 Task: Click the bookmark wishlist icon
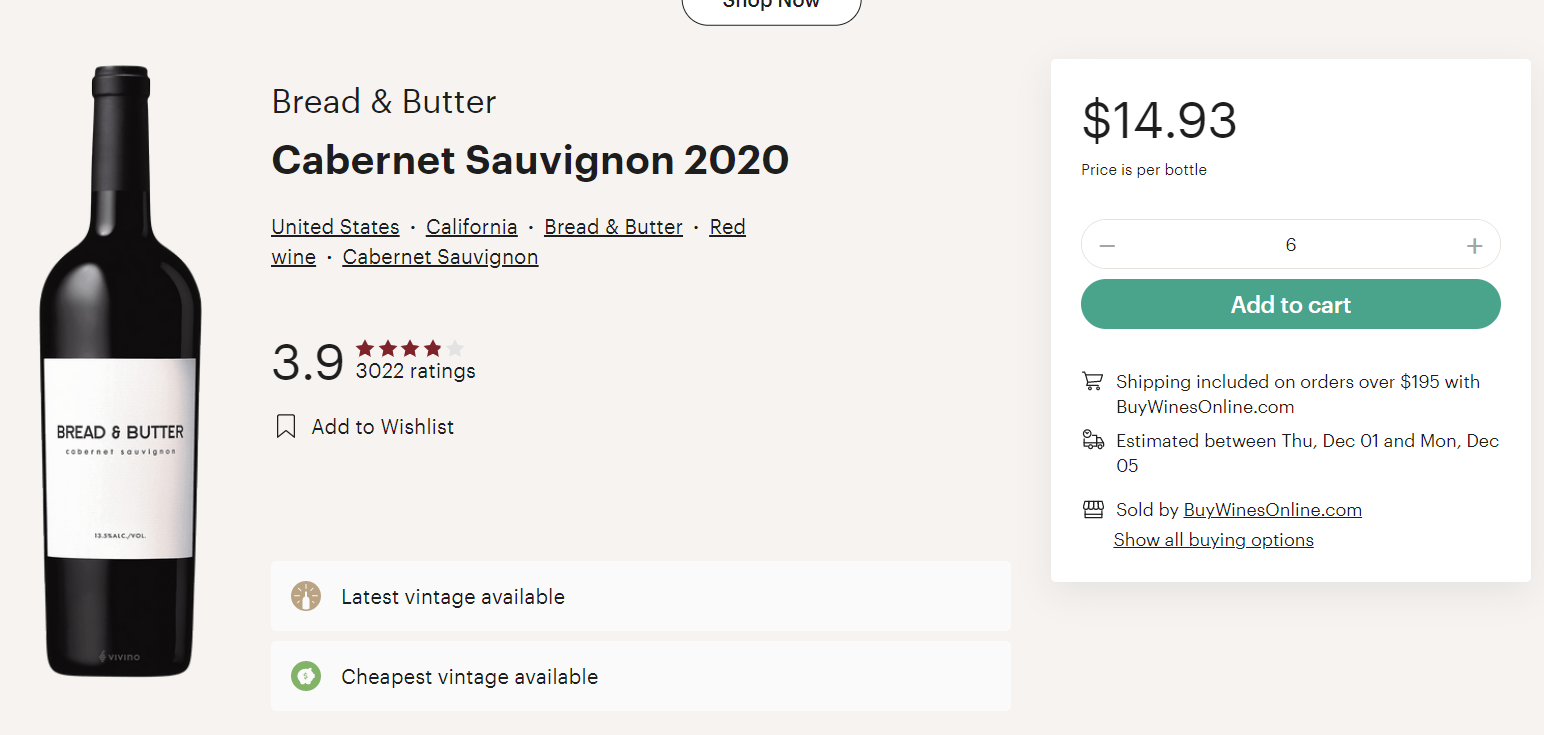286,427
